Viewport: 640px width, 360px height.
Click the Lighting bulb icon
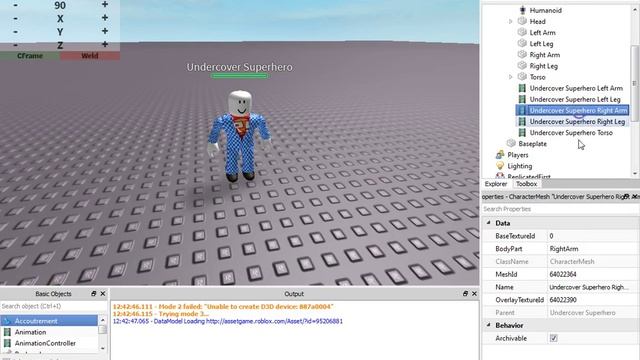click(x=500, y=166)
